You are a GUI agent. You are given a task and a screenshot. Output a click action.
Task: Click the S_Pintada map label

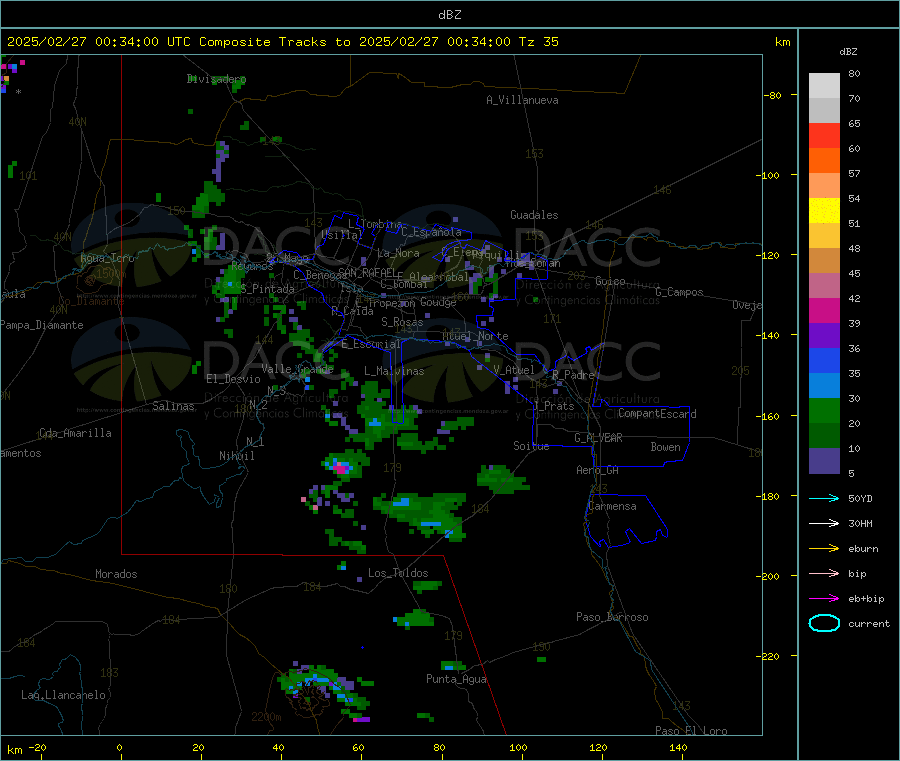(267, 289)
